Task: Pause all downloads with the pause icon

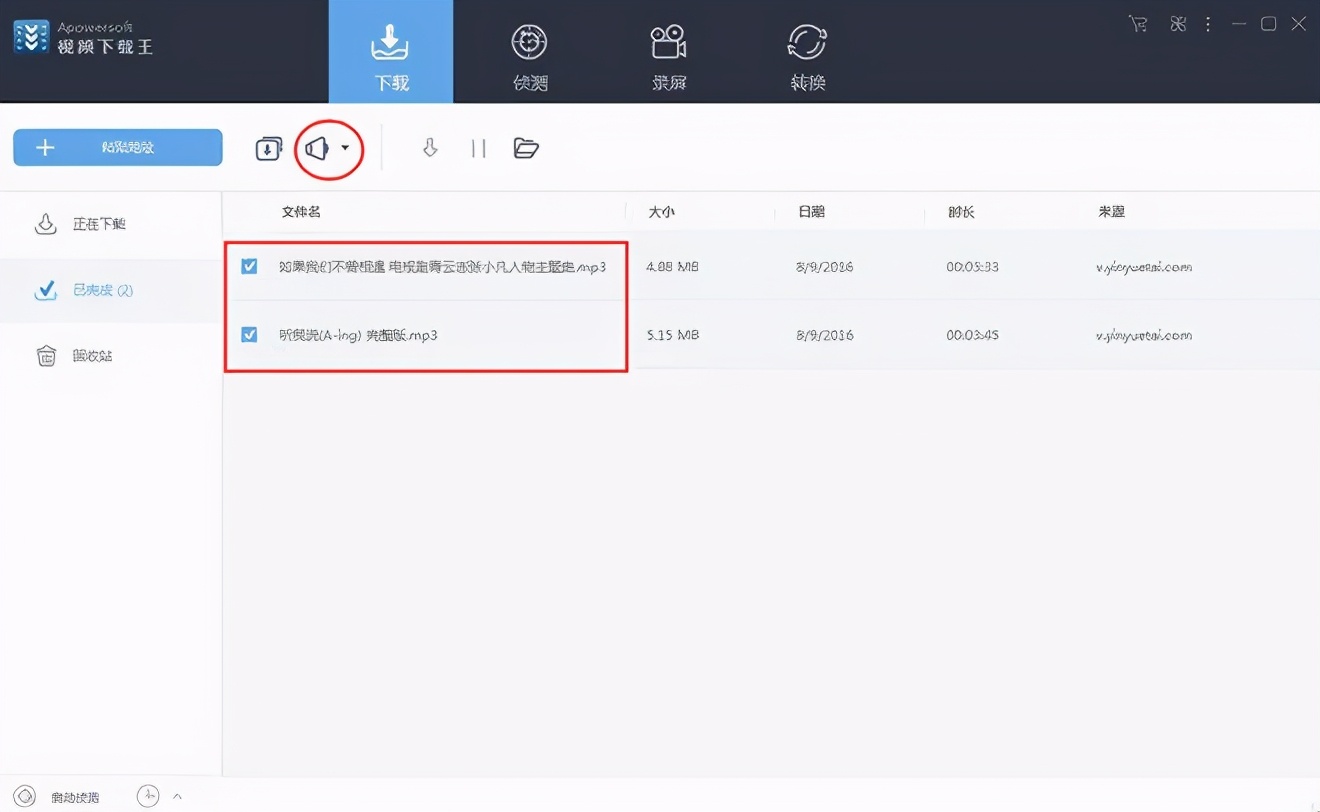Action: coord(478,147)
